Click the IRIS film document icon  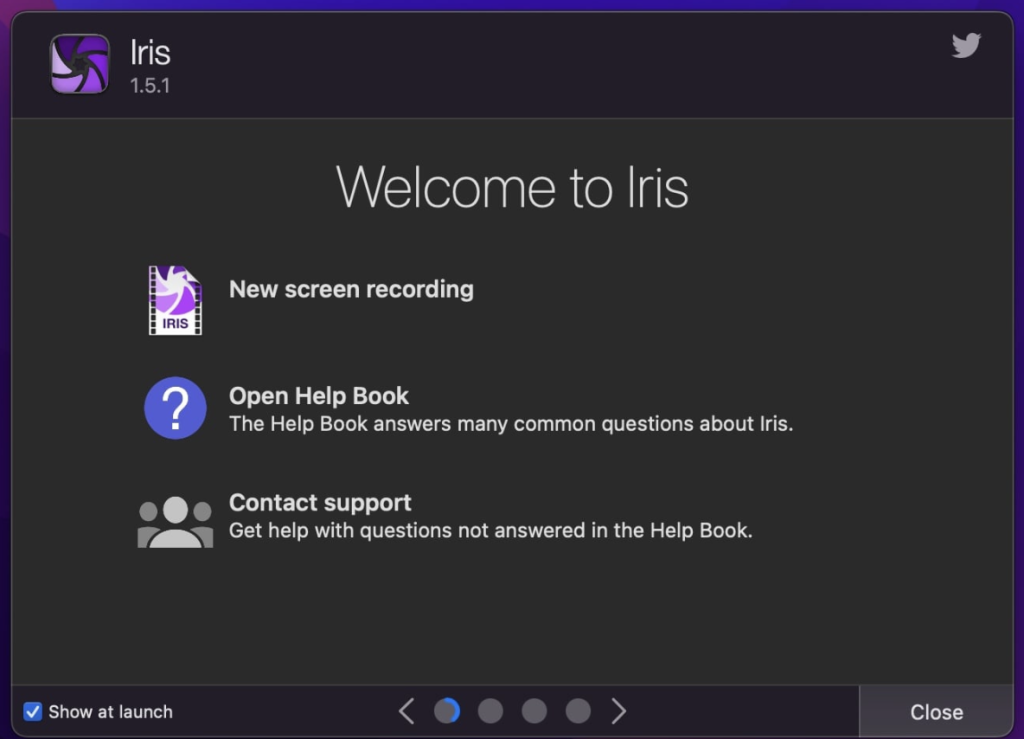click(x=175, y=300)
